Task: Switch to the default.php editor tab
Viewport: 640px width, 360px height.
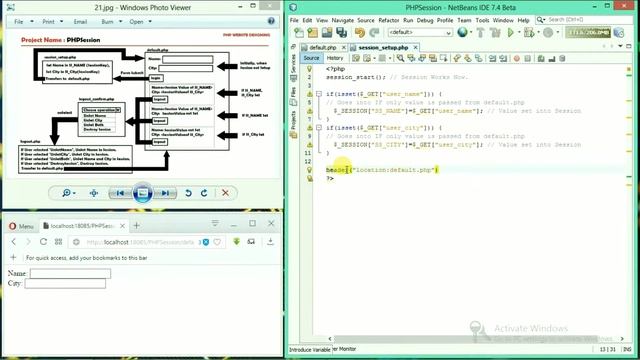Action: point(322,48)
